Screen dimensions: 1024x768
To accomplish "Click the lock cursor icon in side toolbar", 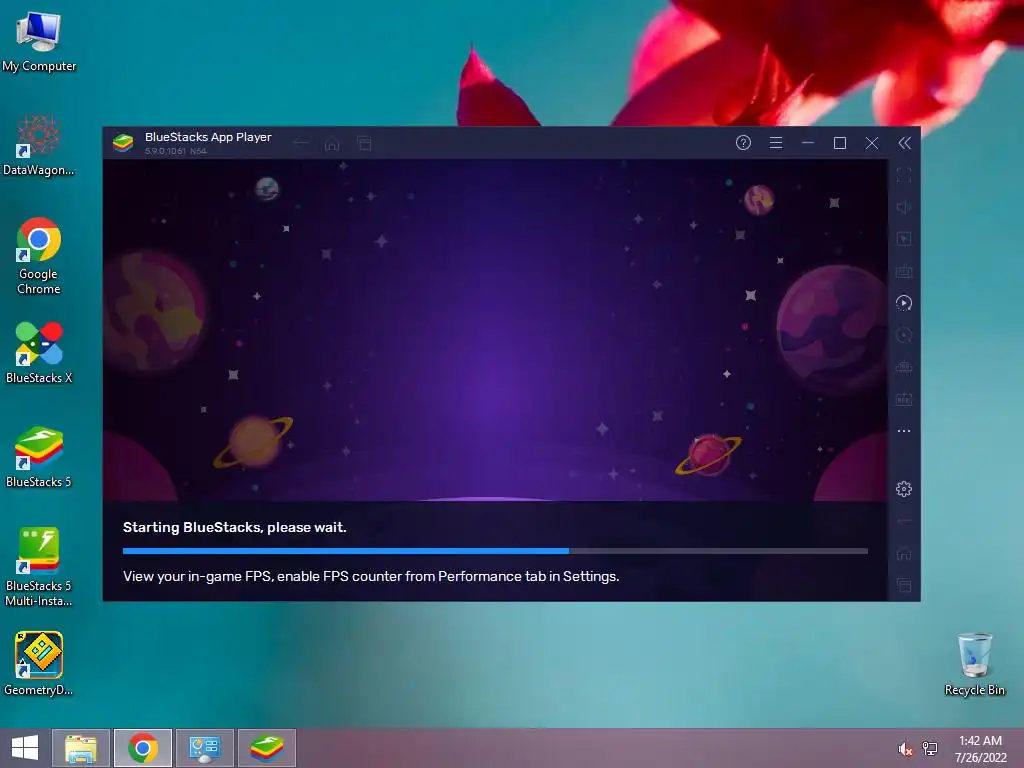I will pos(904,239).
